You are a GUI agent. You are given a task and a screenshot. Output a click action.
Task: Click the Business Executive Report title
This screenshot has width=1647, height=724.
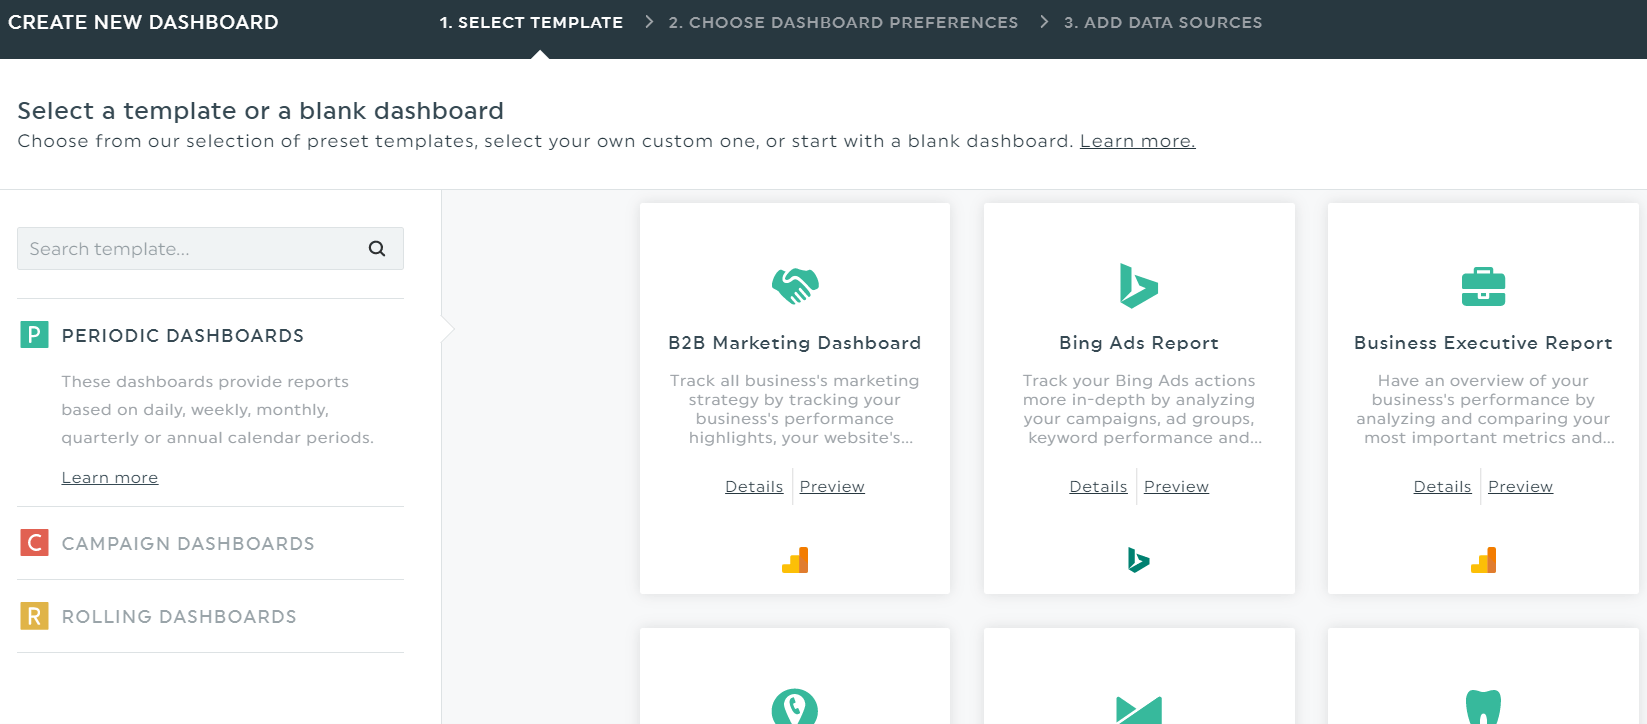pos(1483,343)
